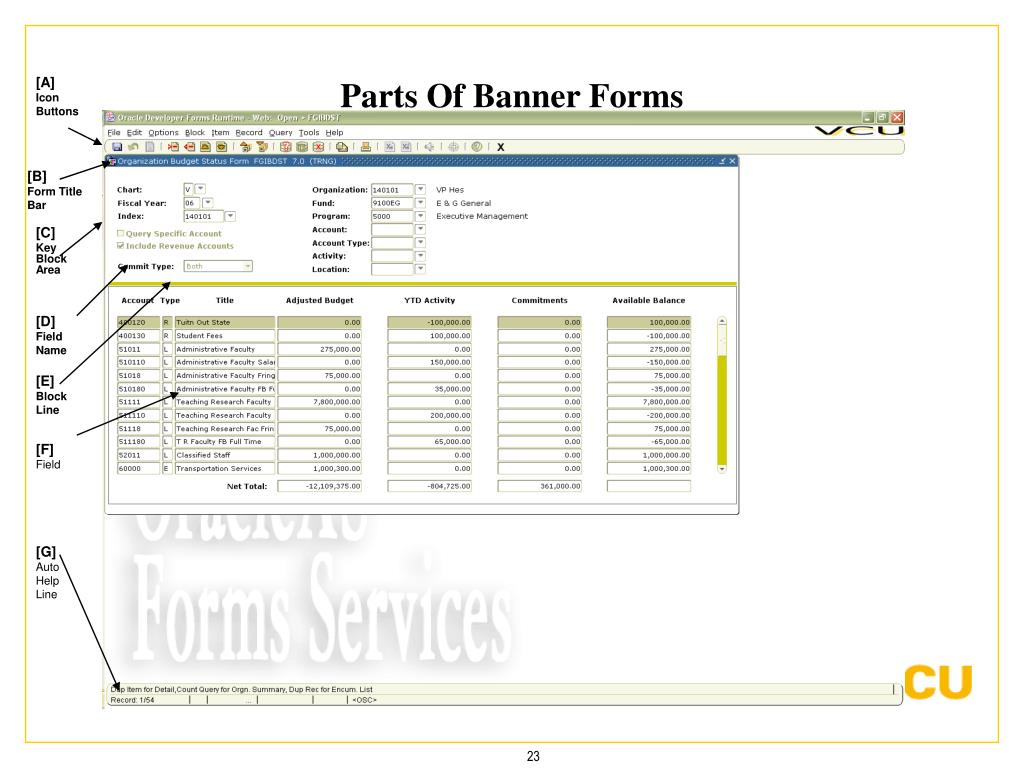Click the Previous Block icon
This screenshot has width=1024, height=768.
(246, 147)
